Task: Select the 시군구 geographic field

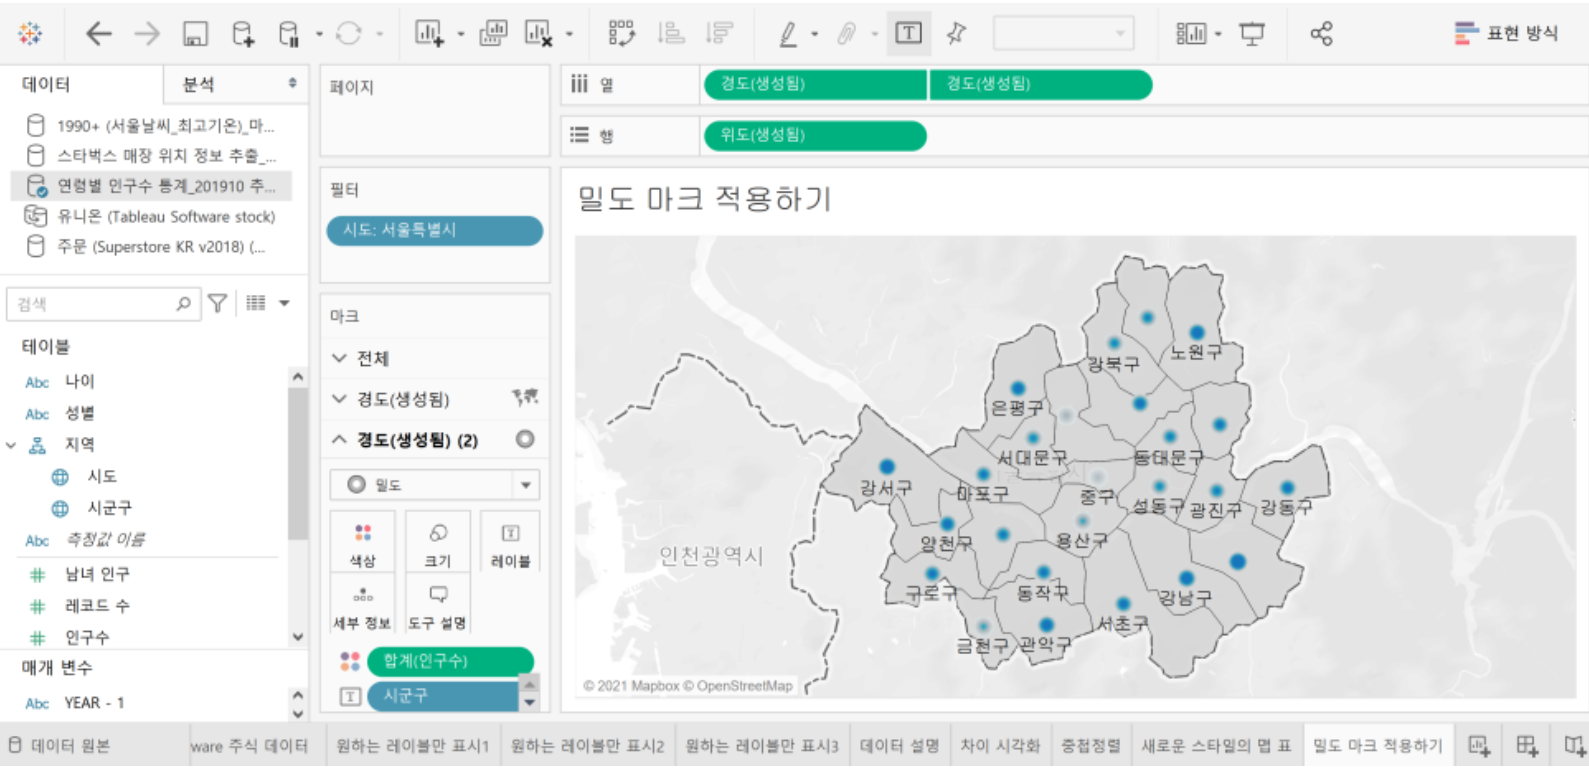Action: 109,508
